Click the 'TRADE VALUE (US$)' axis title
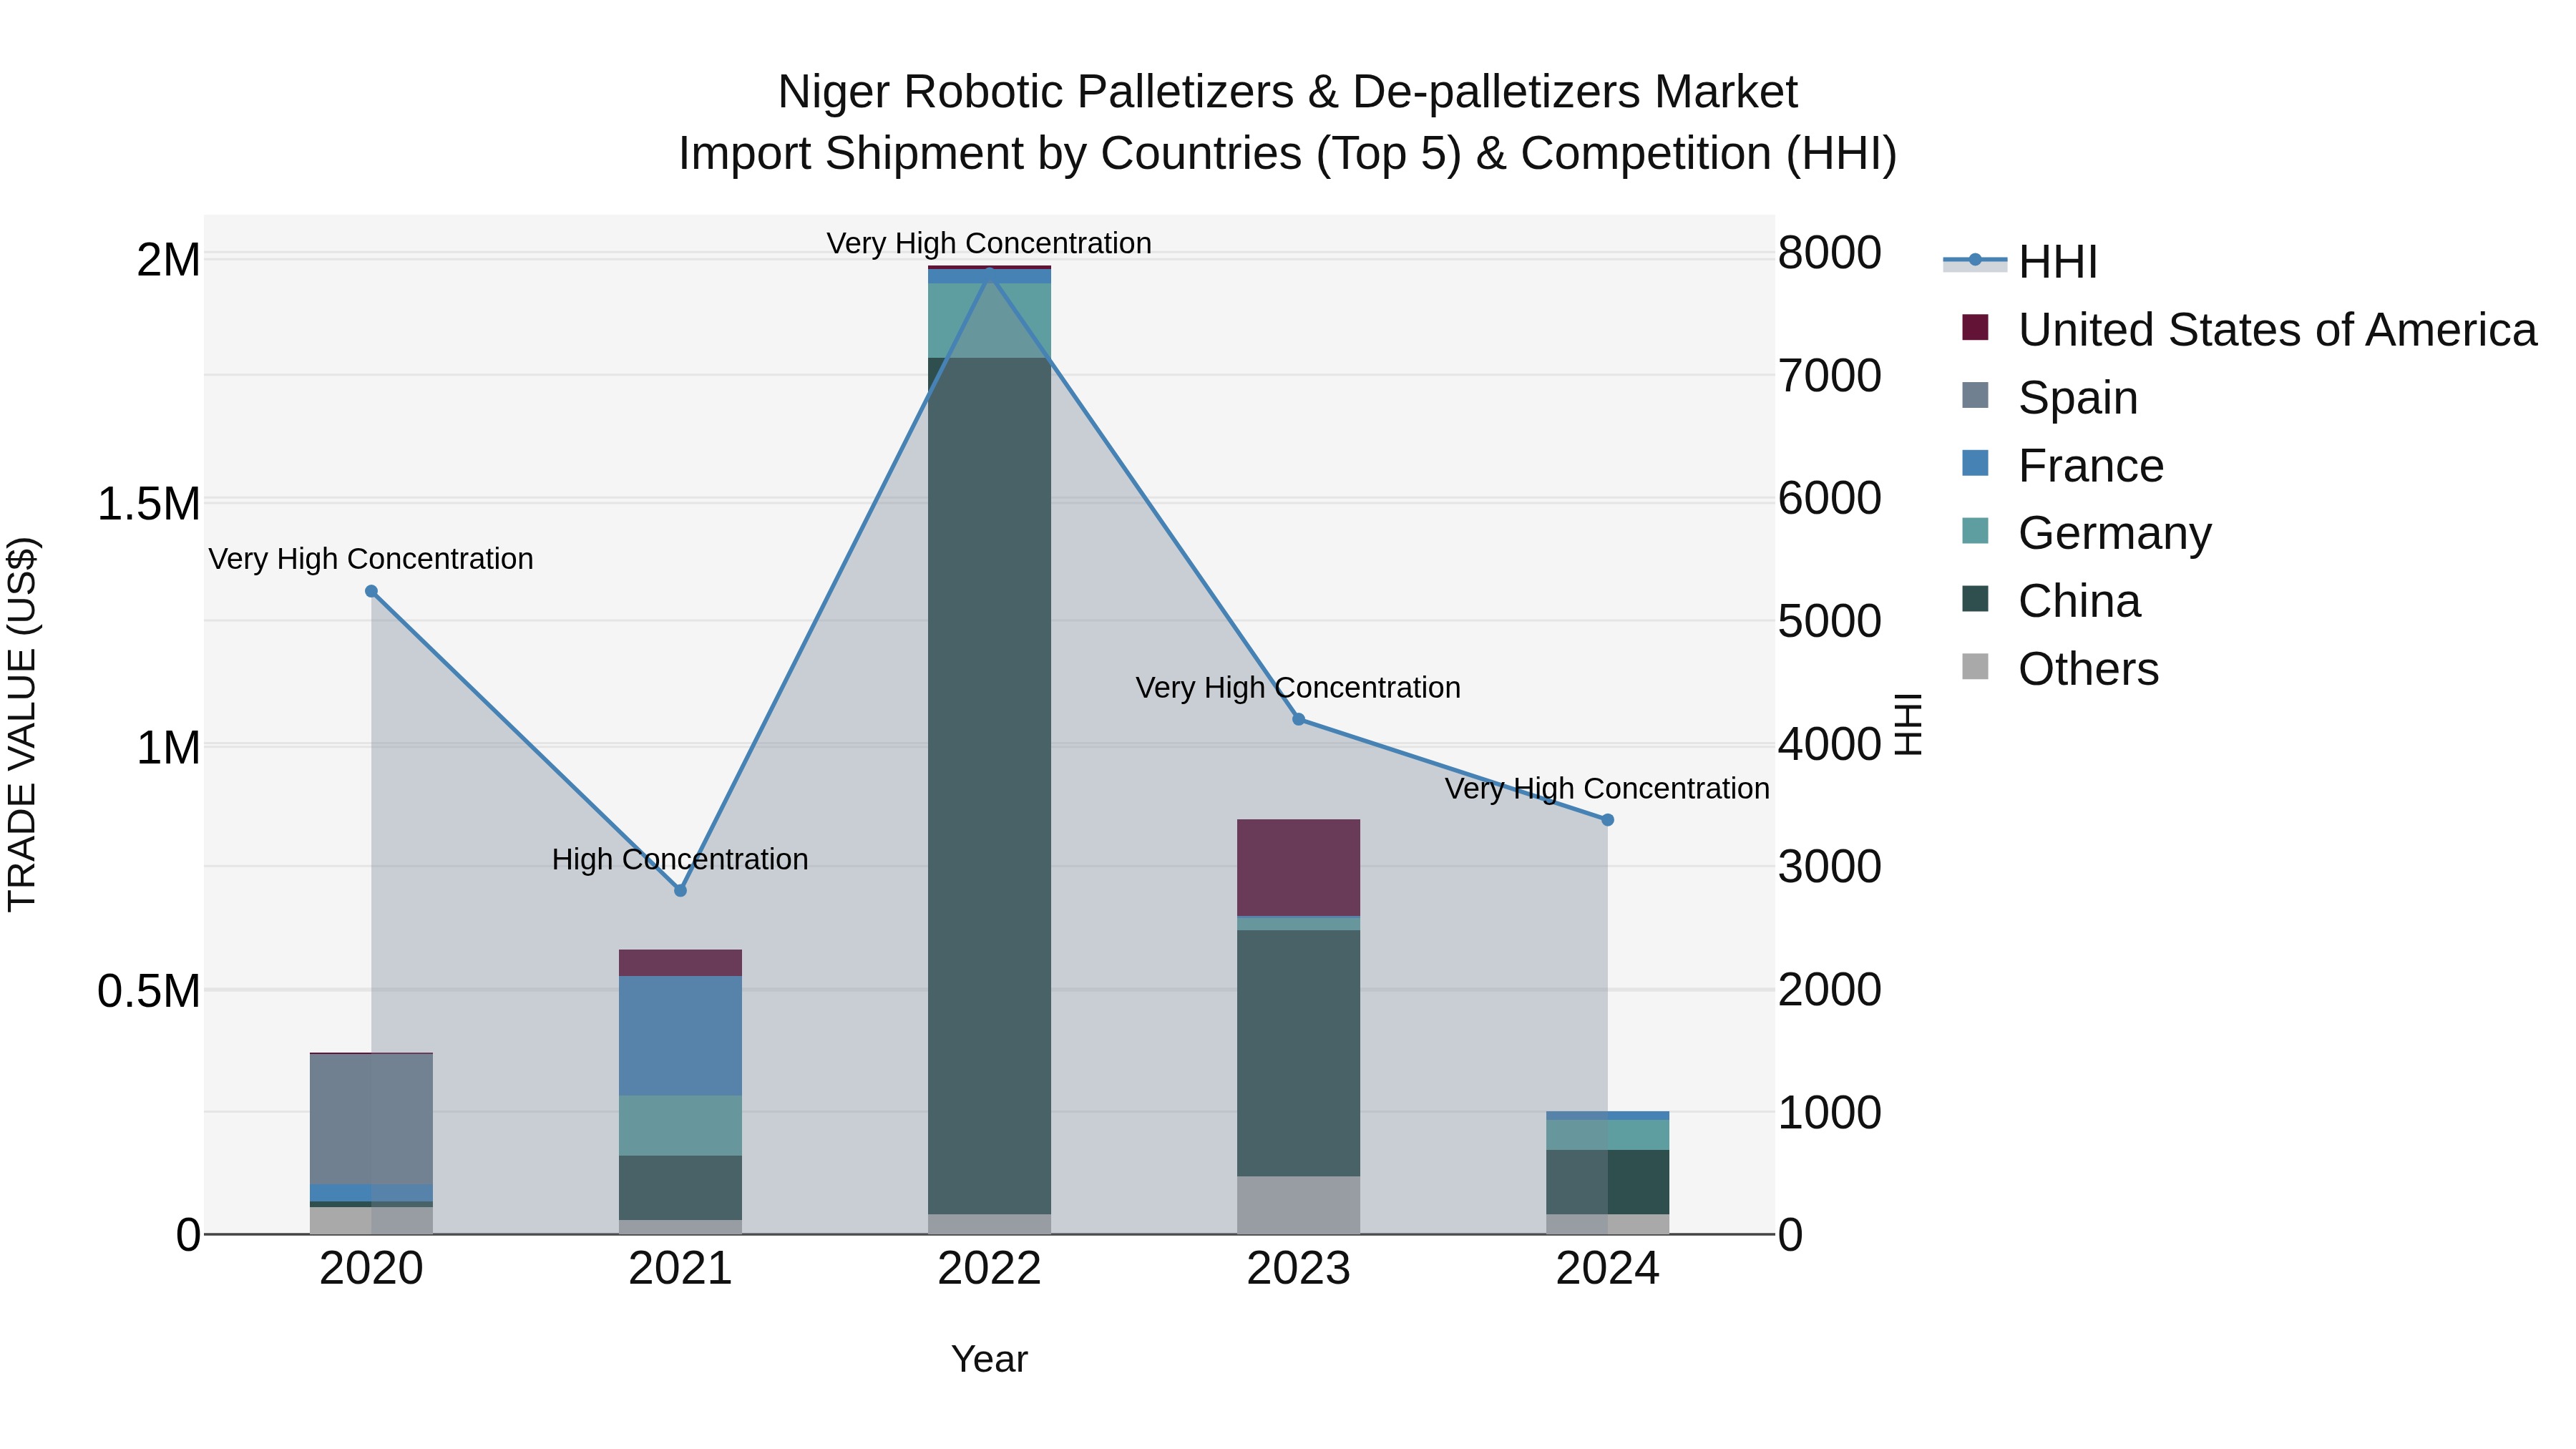The image size is (2576, 1449). point(22,724)
